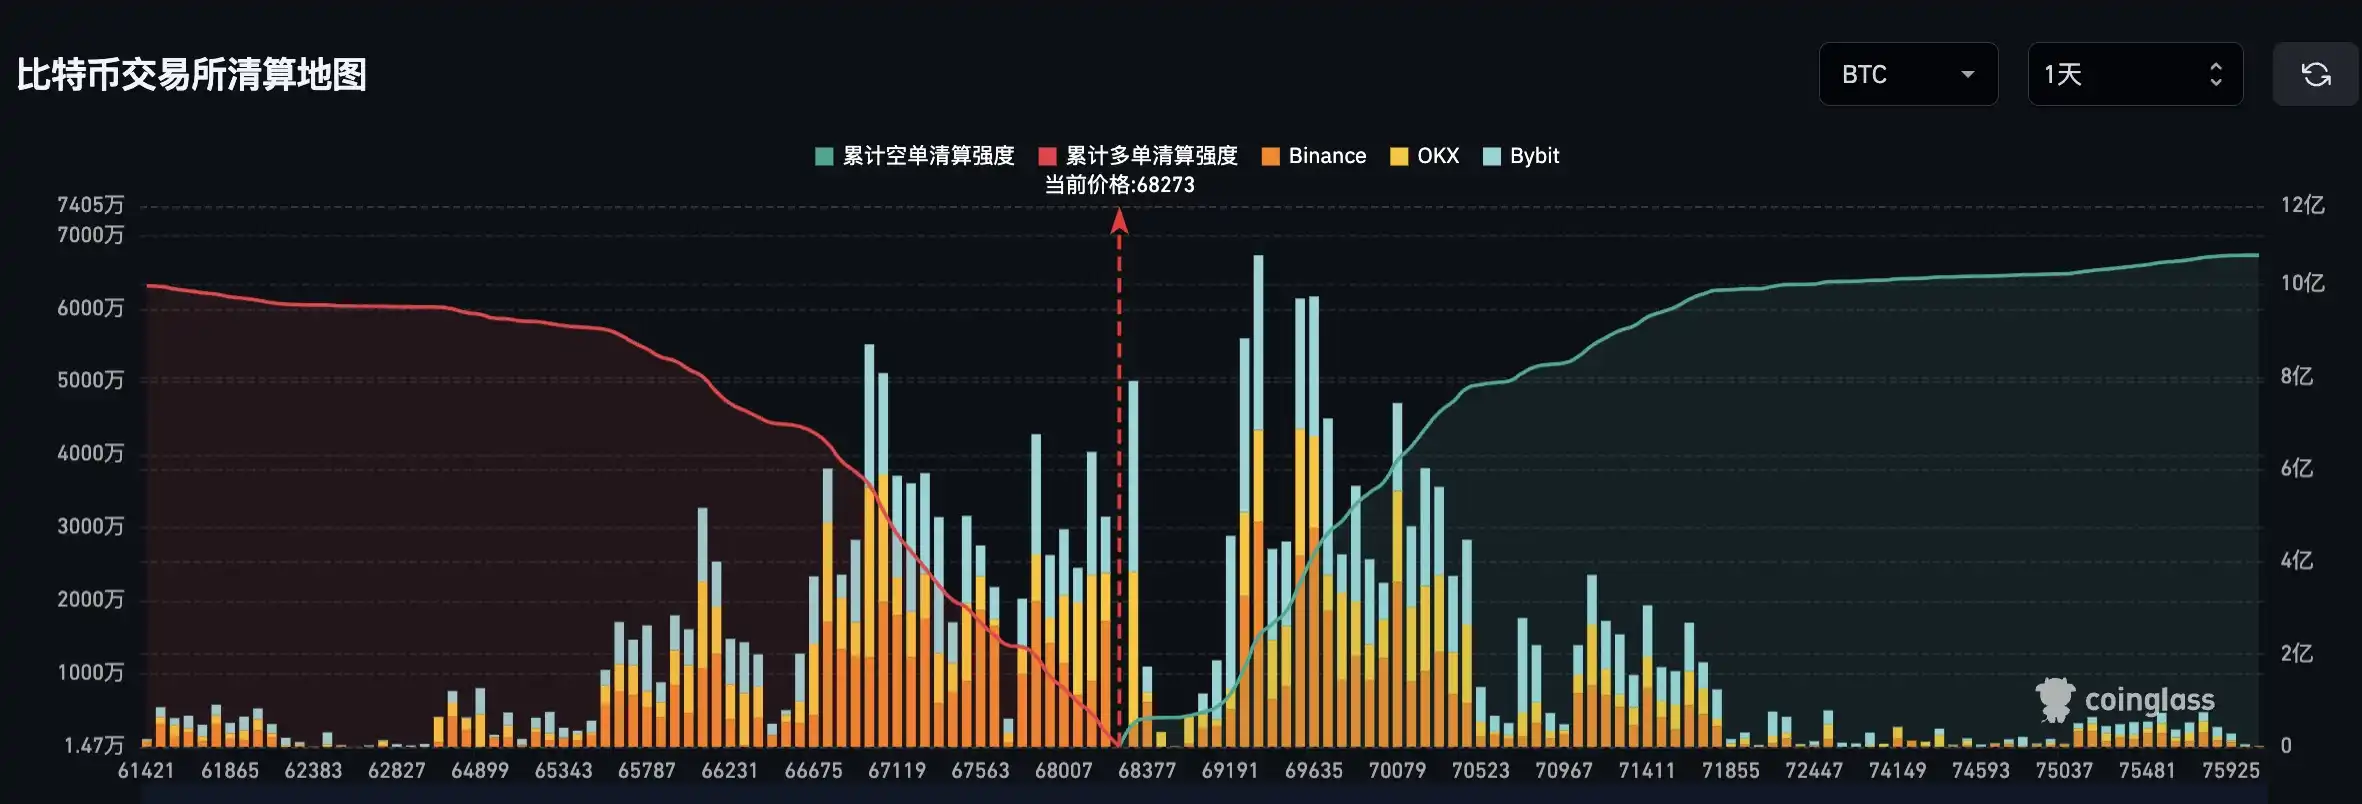Click the up-down chevrons in the 1天 selector
The image size is (2362, 804).
tap(2215, 74)
